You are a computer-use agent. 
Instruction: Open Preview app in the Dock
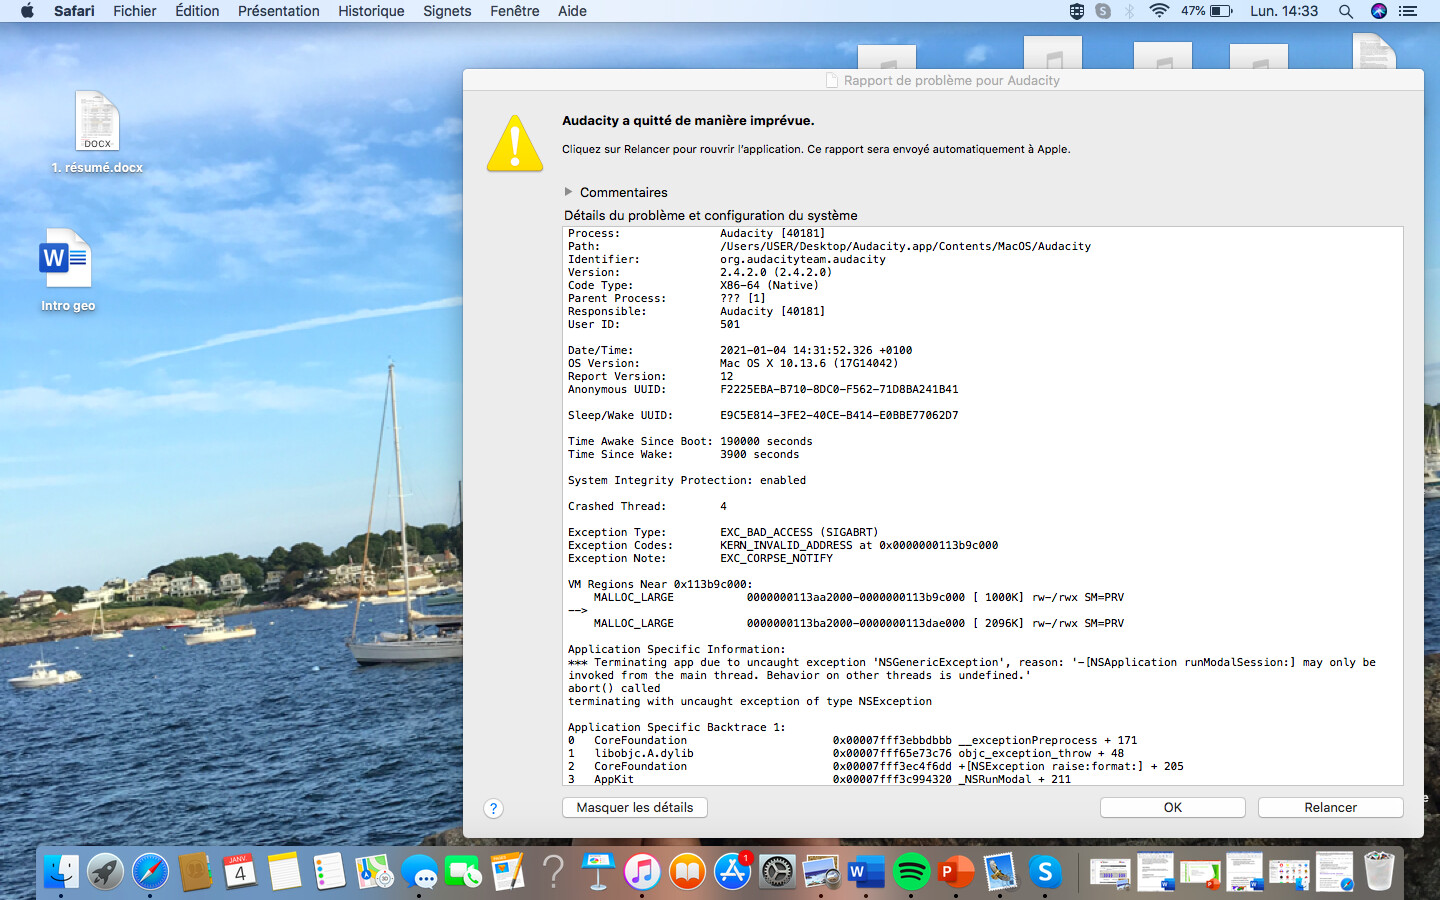[x=821, y=872]
